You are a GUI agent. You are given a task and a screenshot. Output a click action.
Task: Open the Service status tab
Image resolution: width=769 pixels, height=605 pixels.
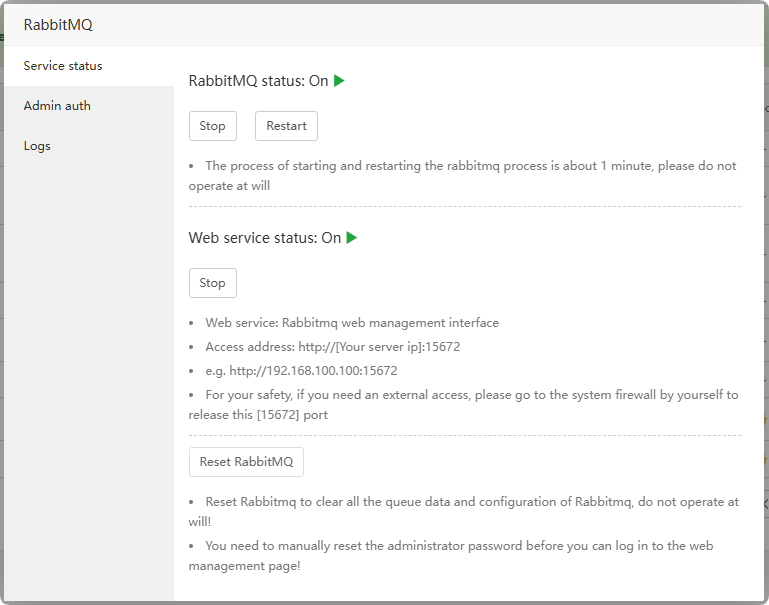click(63, 66)
